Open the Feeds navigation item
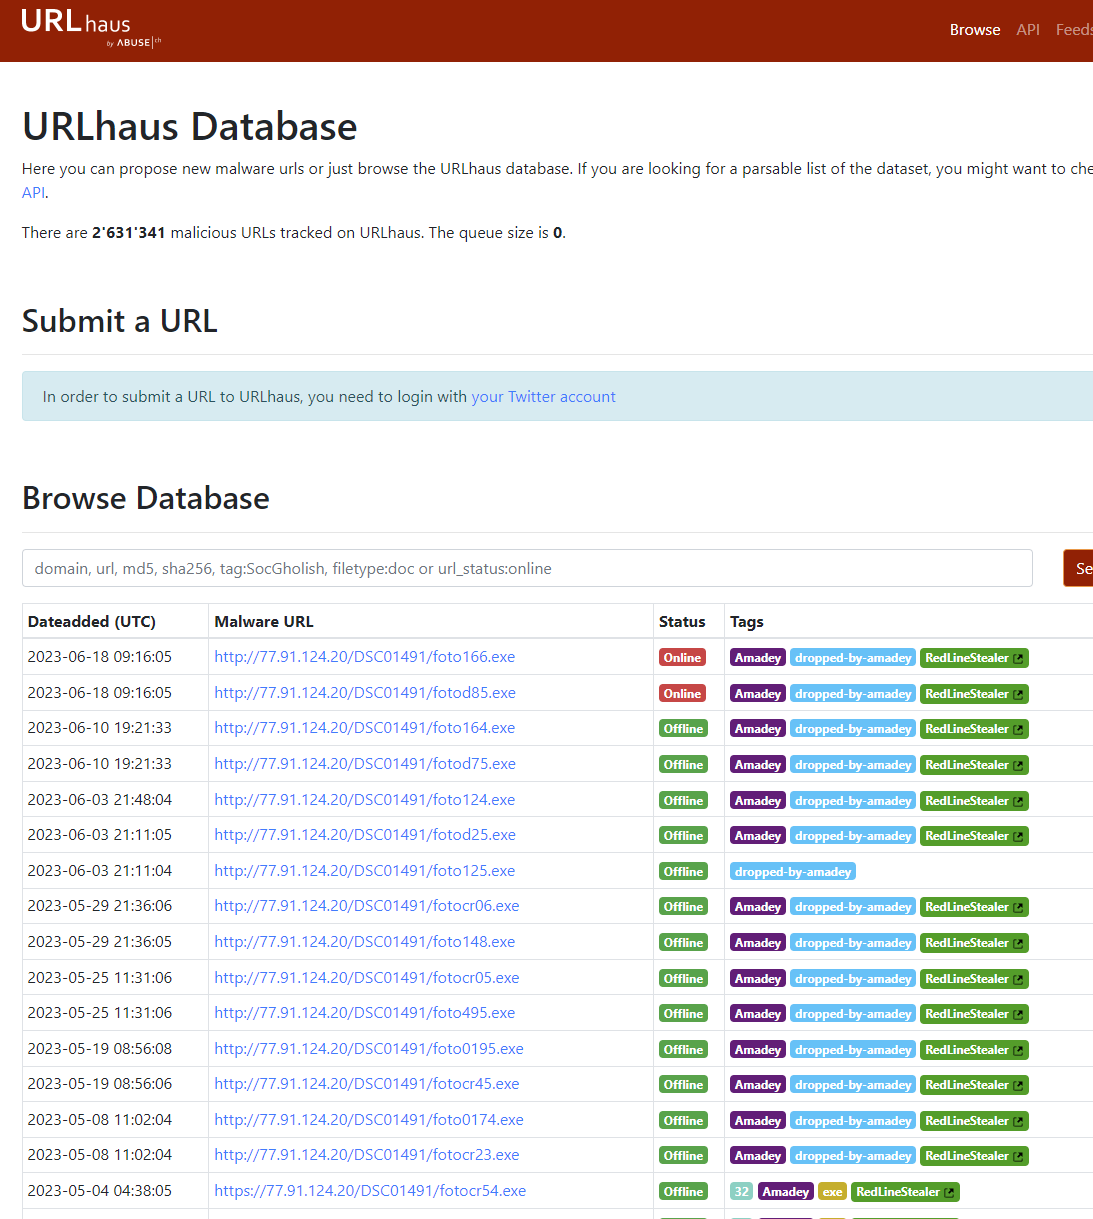The image size is (1093, 1219). click(x=1074, y=30)
